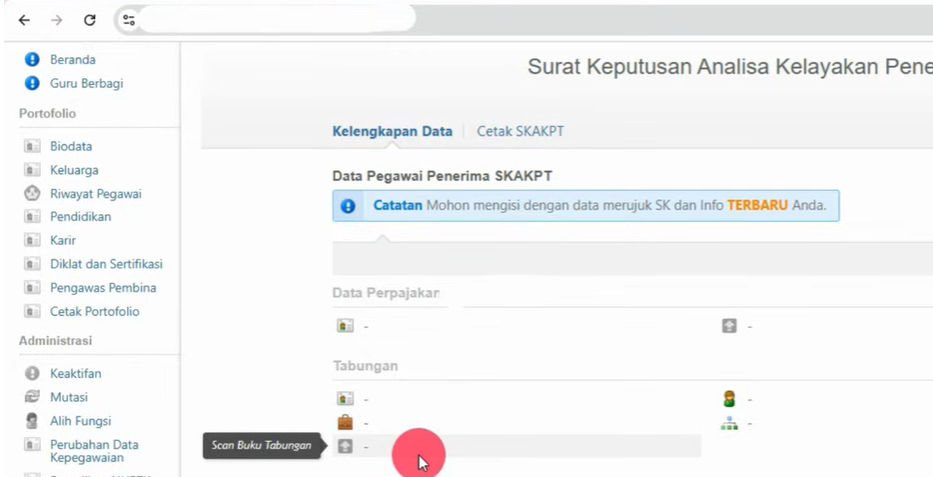Image resolution: width=933 pixels, height=477 pixels.
Task: Open the Keaktifan menu item
Action: 76,374
